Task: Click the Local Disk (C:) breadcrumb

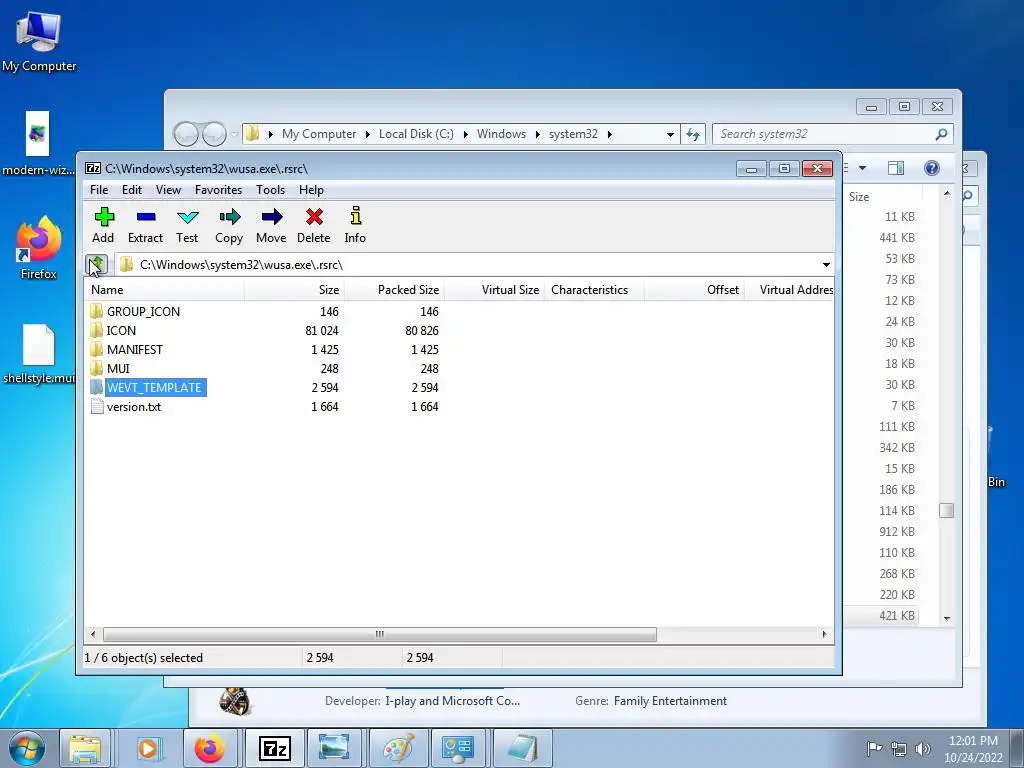Action: click(x=416, y=134)
